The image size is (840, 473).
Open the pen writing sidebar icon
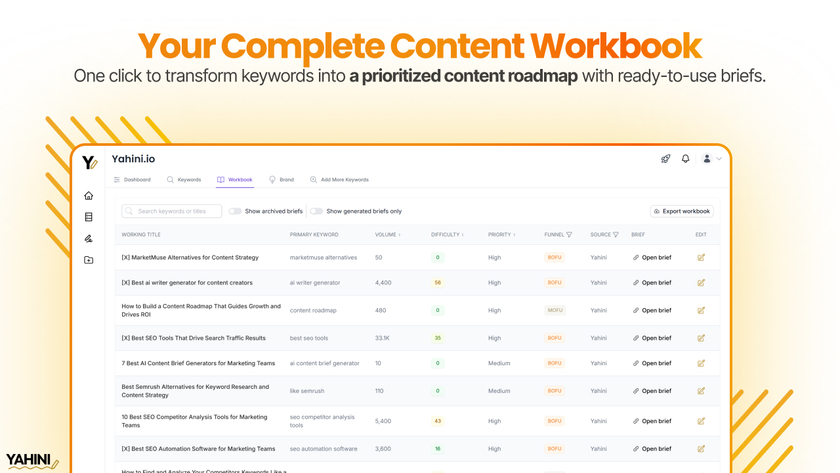tap(88, 238)
